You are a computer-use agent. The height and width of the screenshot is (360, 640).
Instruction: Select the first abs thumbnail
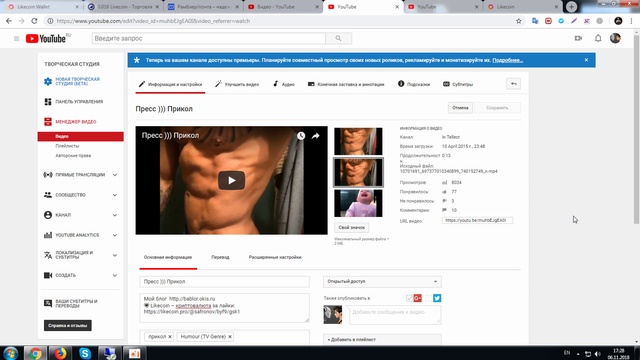(x=358, y=141)
